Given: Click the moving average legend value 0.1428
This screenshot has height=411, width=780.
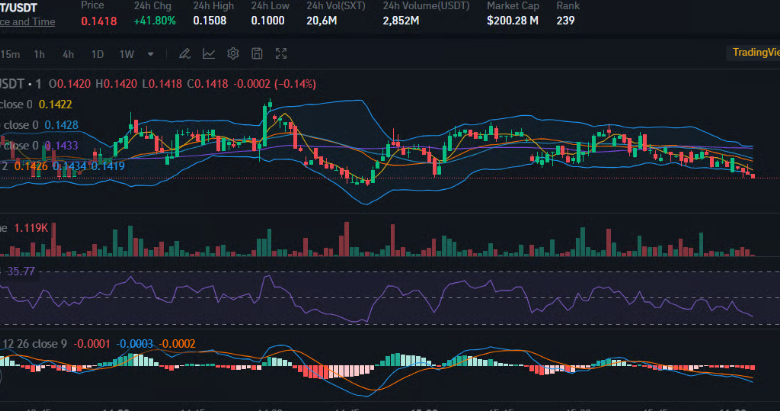Looking at the screenshot, I should (61, 125).
